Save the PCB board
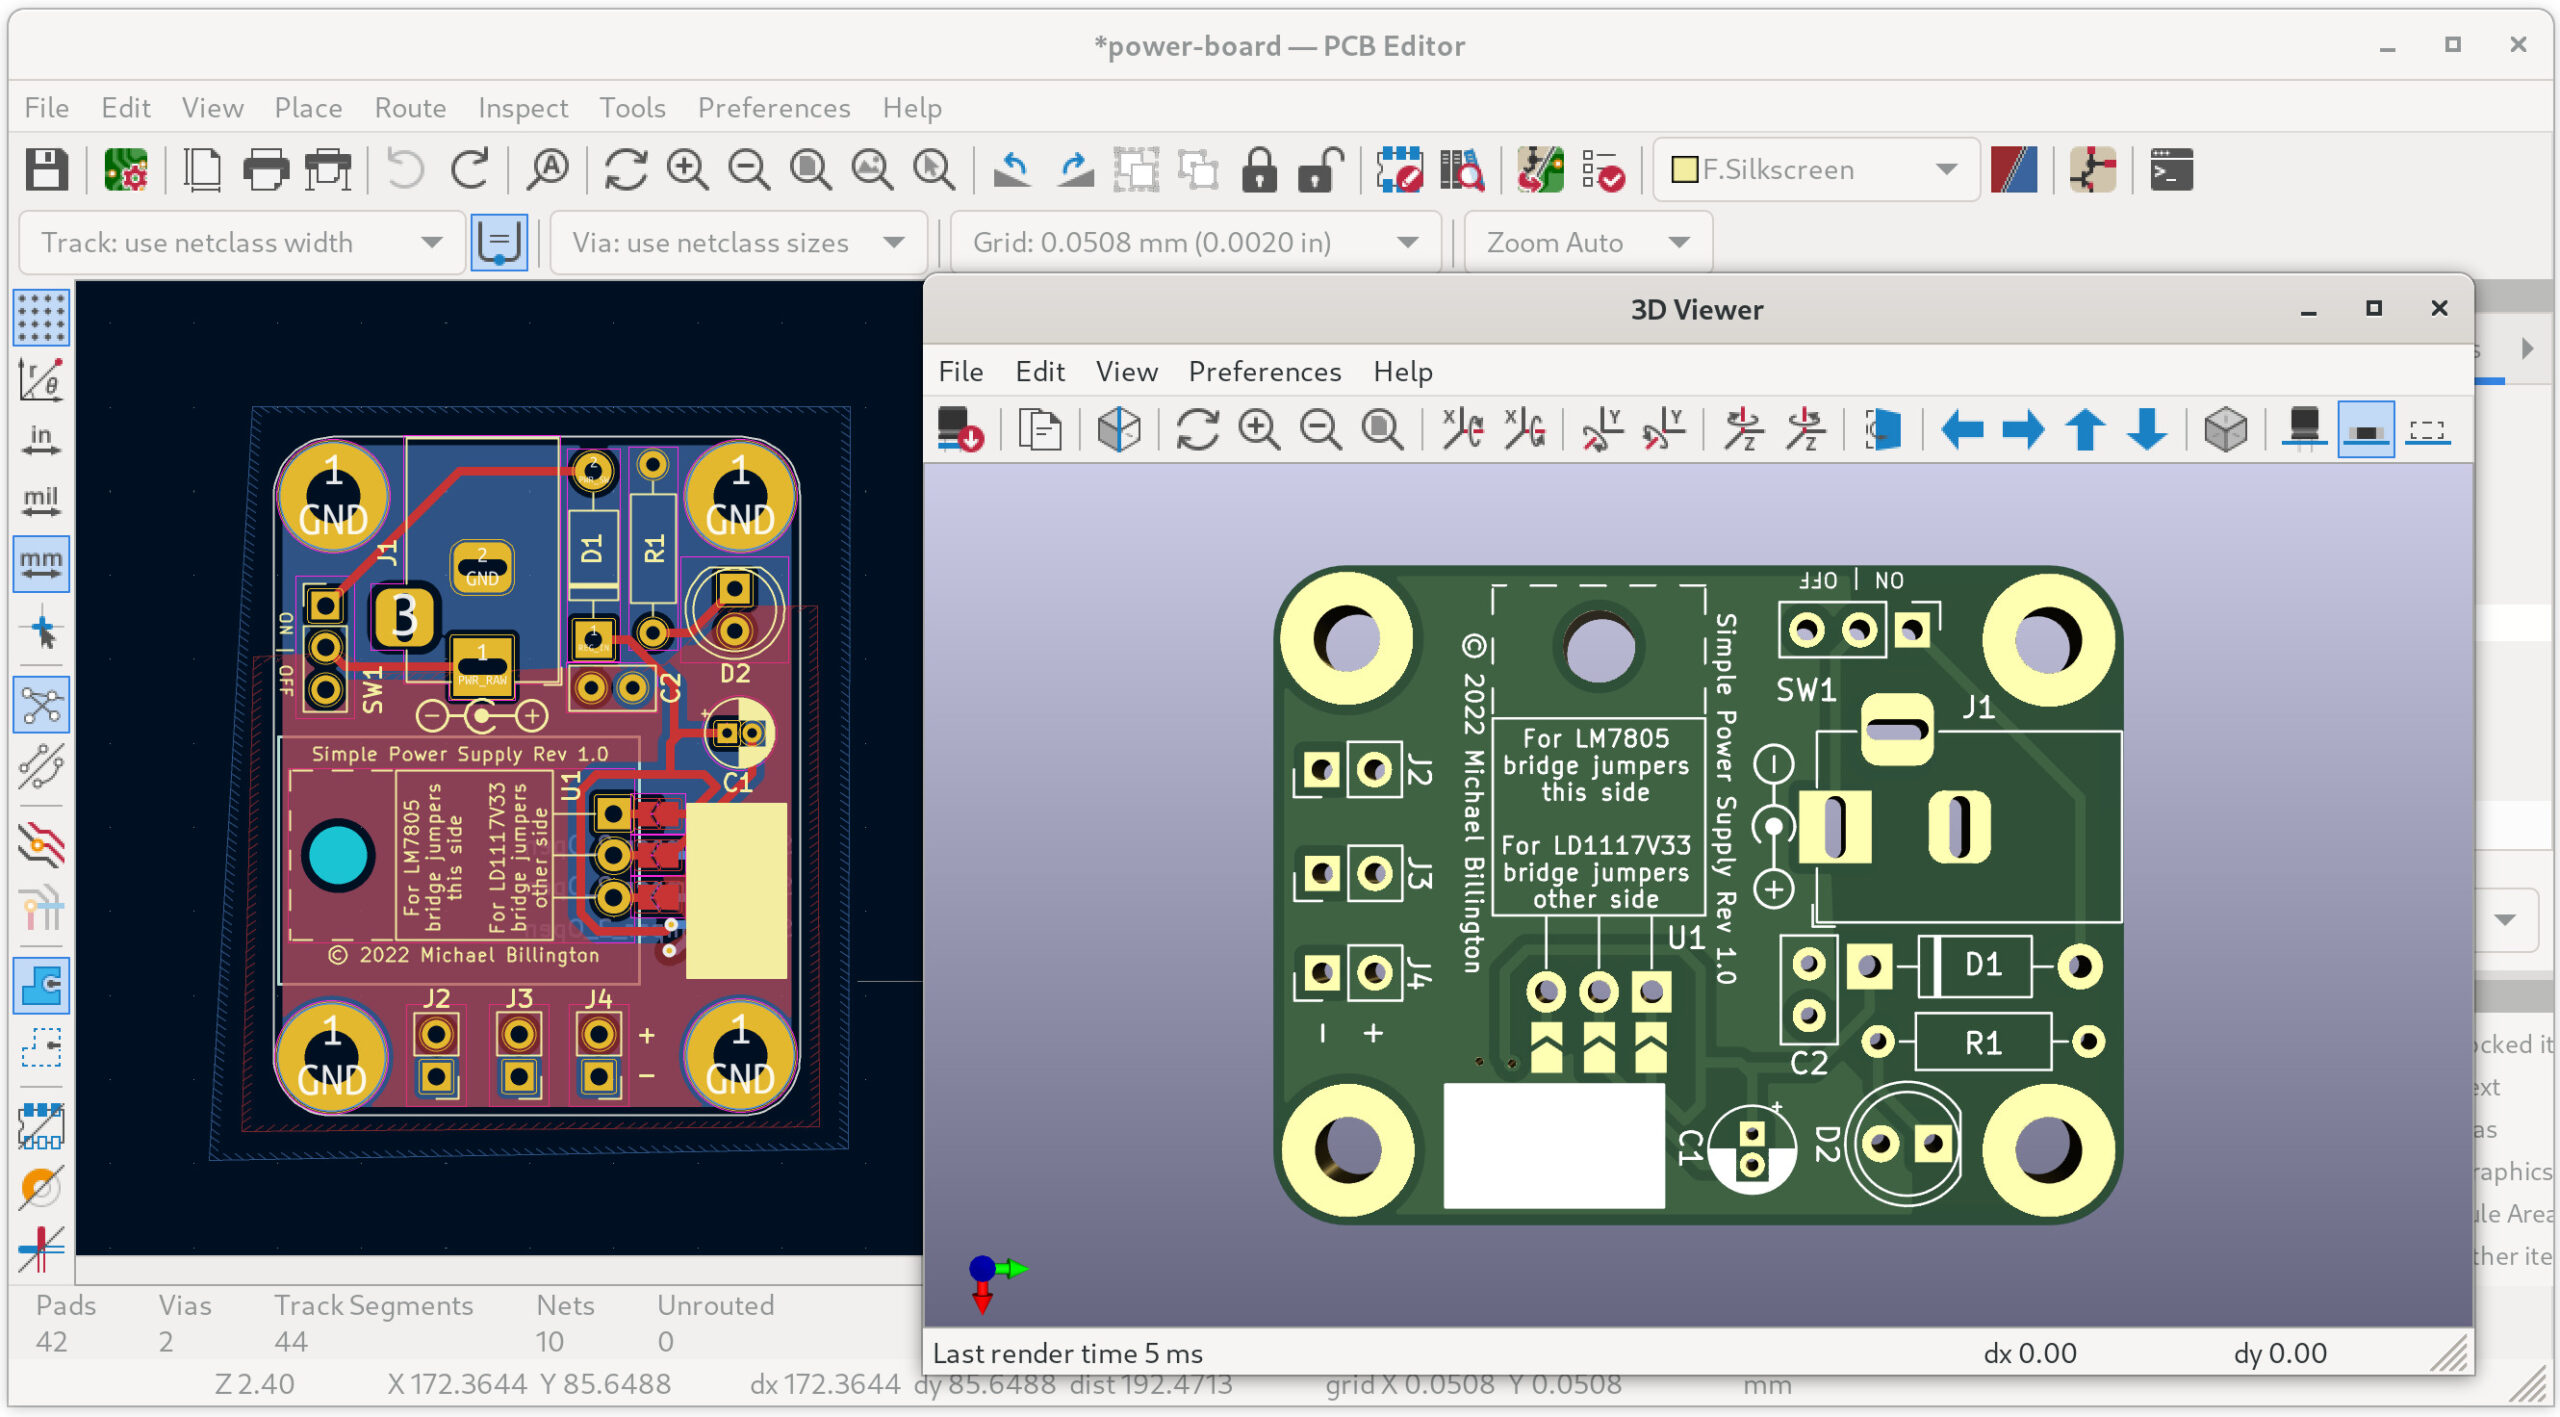The width and height of the screenshot is (2560, 1417). pyautogui.click(x=46, y=170)
